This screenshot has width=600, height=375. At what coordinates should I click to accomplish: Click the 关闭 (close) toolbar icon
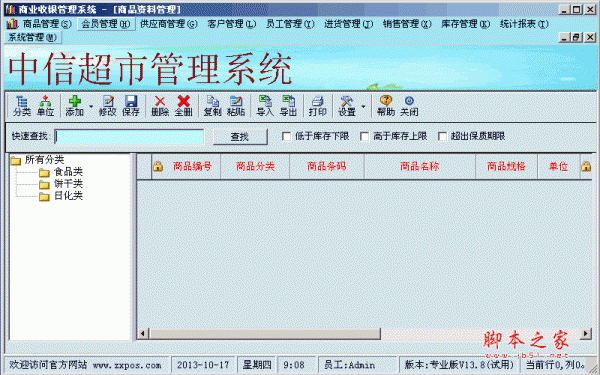409,106
